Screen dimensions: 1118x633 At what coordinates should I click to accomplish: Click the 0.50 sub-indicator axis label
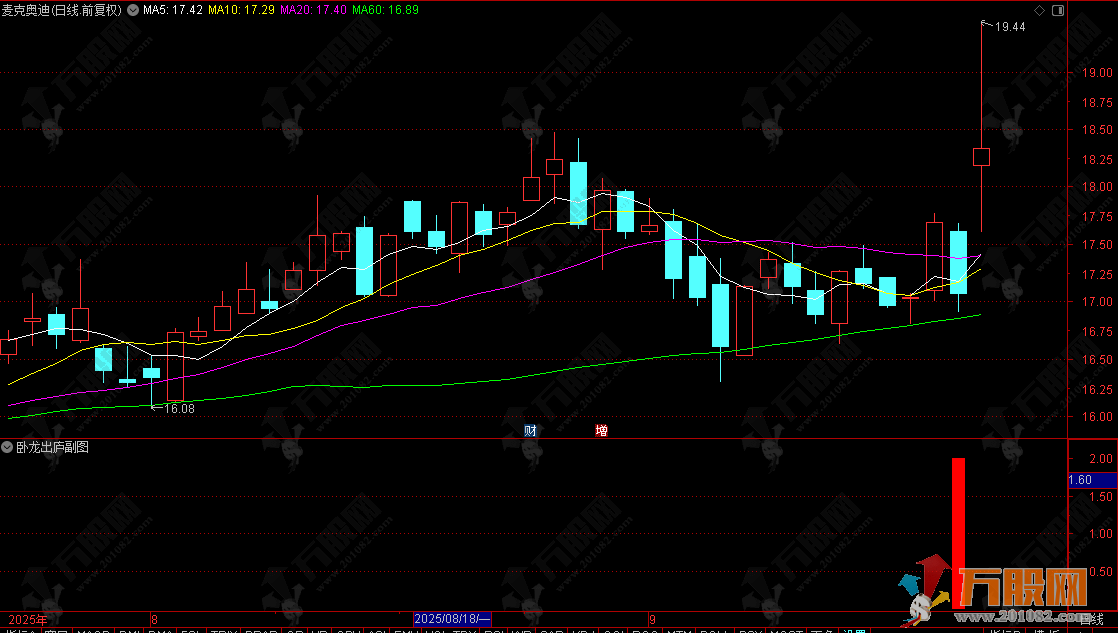point(1101,571)
